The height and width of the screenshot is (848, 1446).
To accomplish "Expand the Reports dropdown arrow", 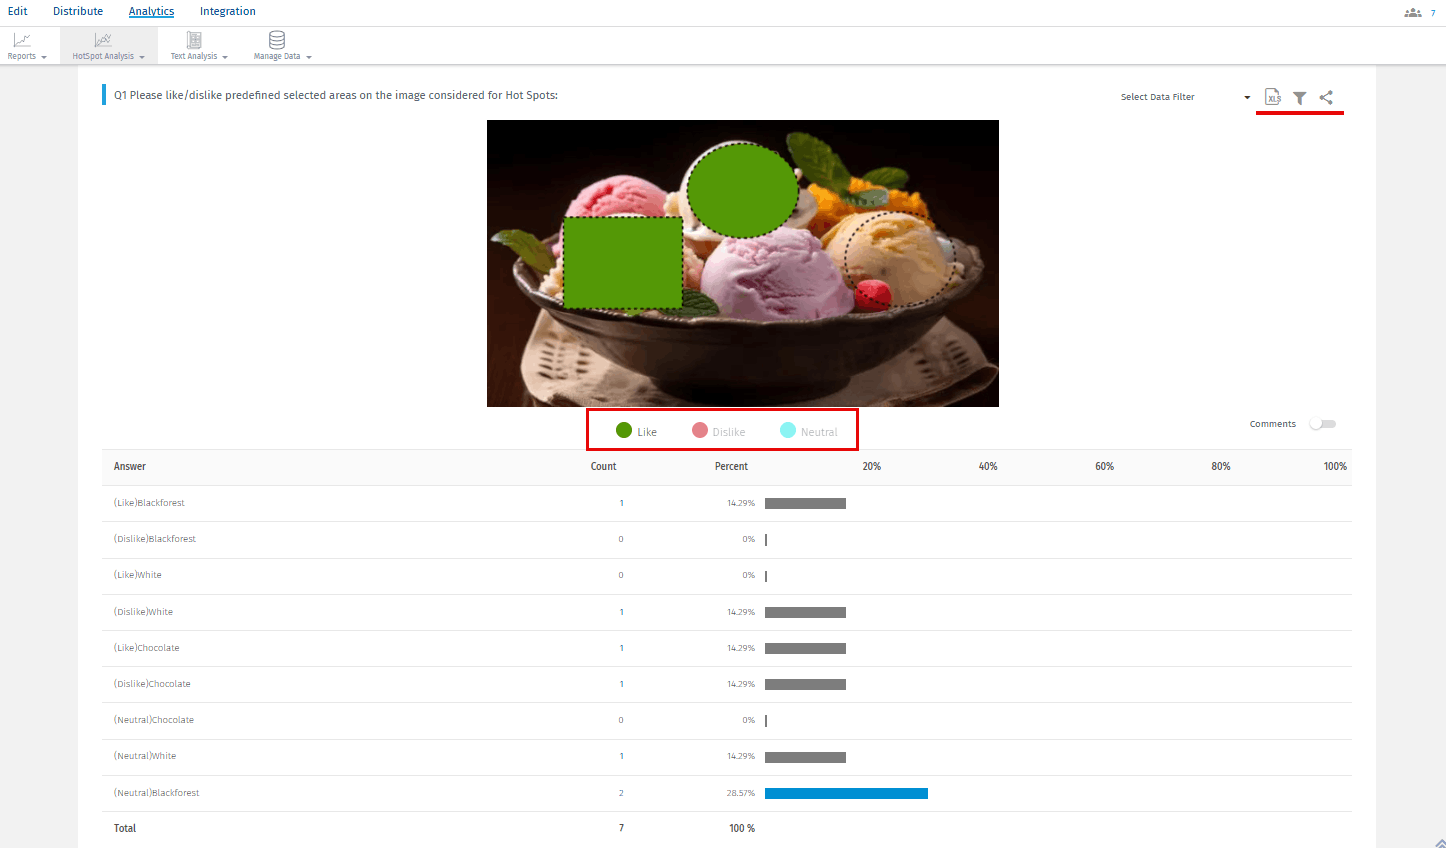I will (x=43, y=56).
